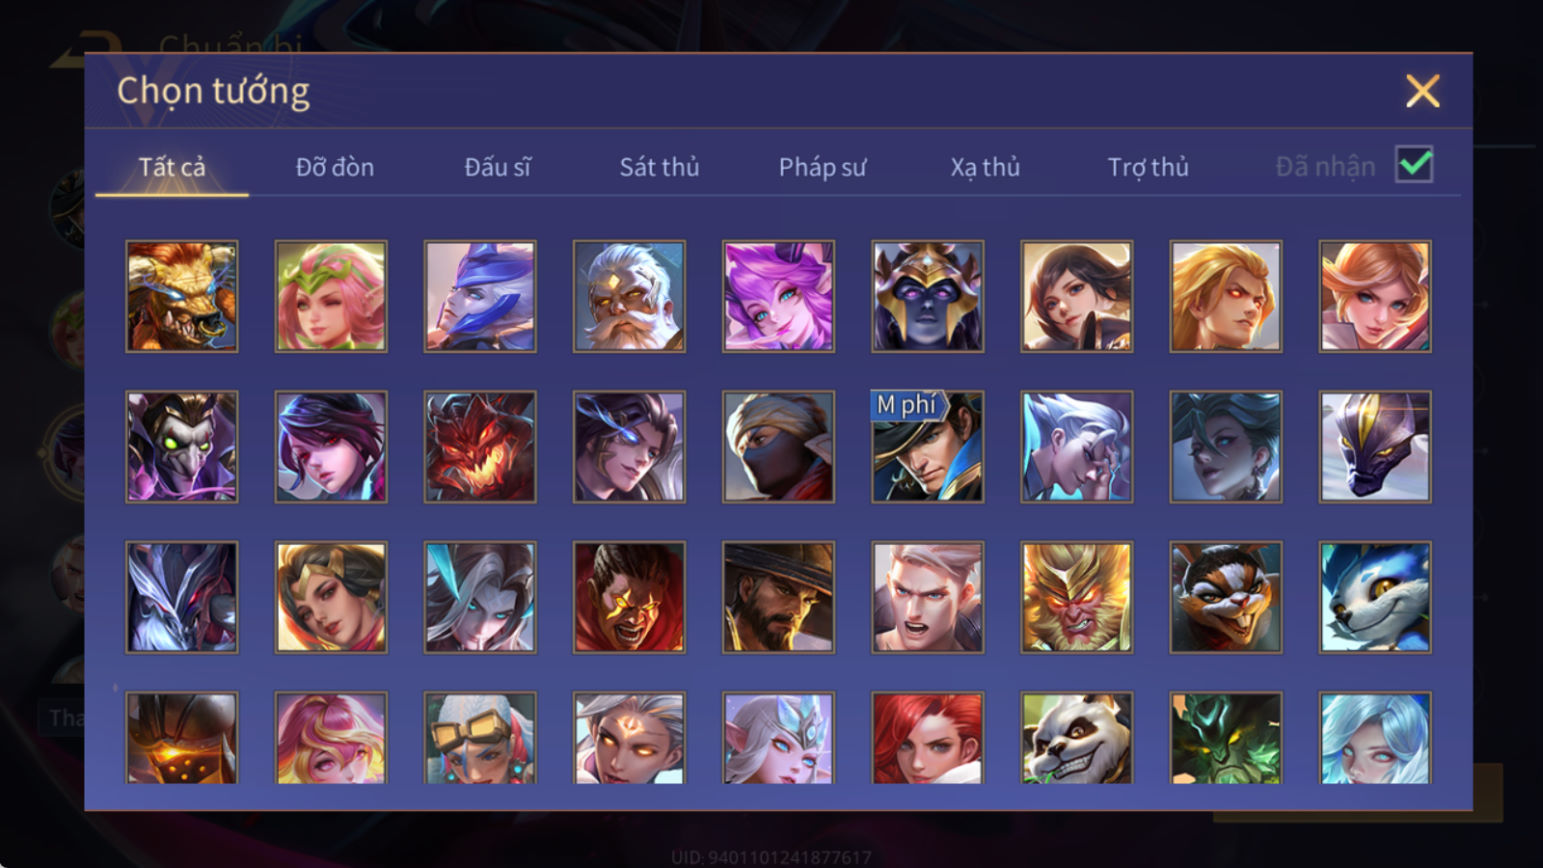This screenshot has height=868, width=1543.
Task: View the 'Trợ thủ' tab
Action: pyautogui.click(x=1148, y=167)
